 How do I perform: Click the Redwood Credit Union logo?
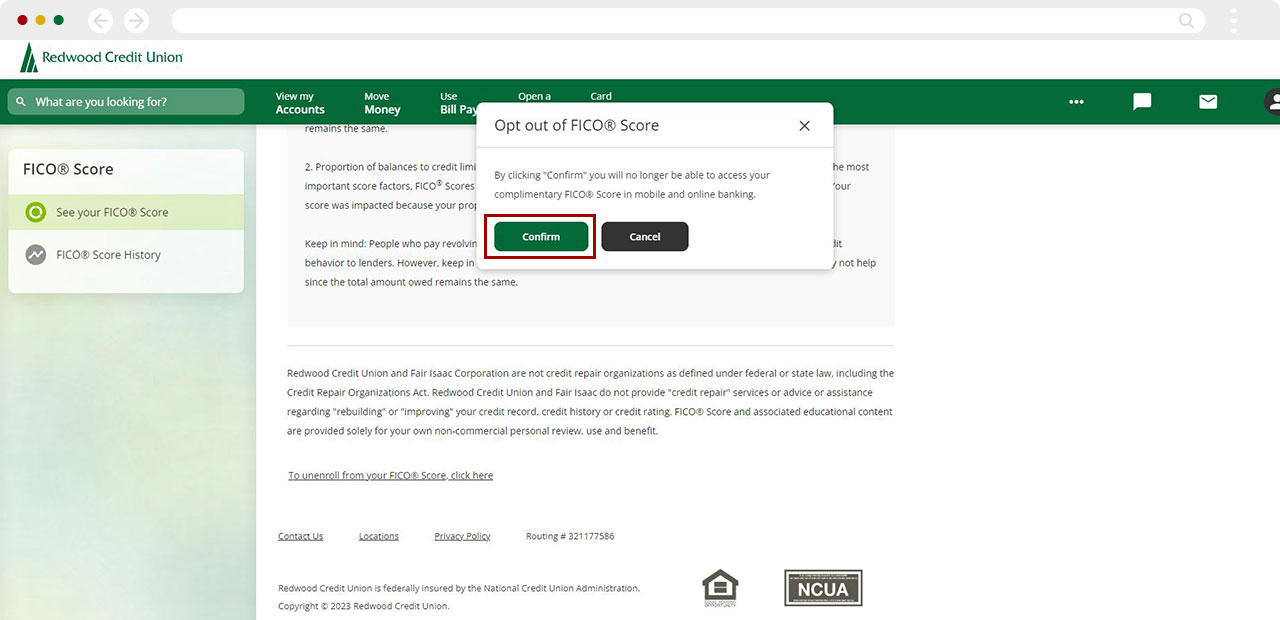tap(101, 58)
